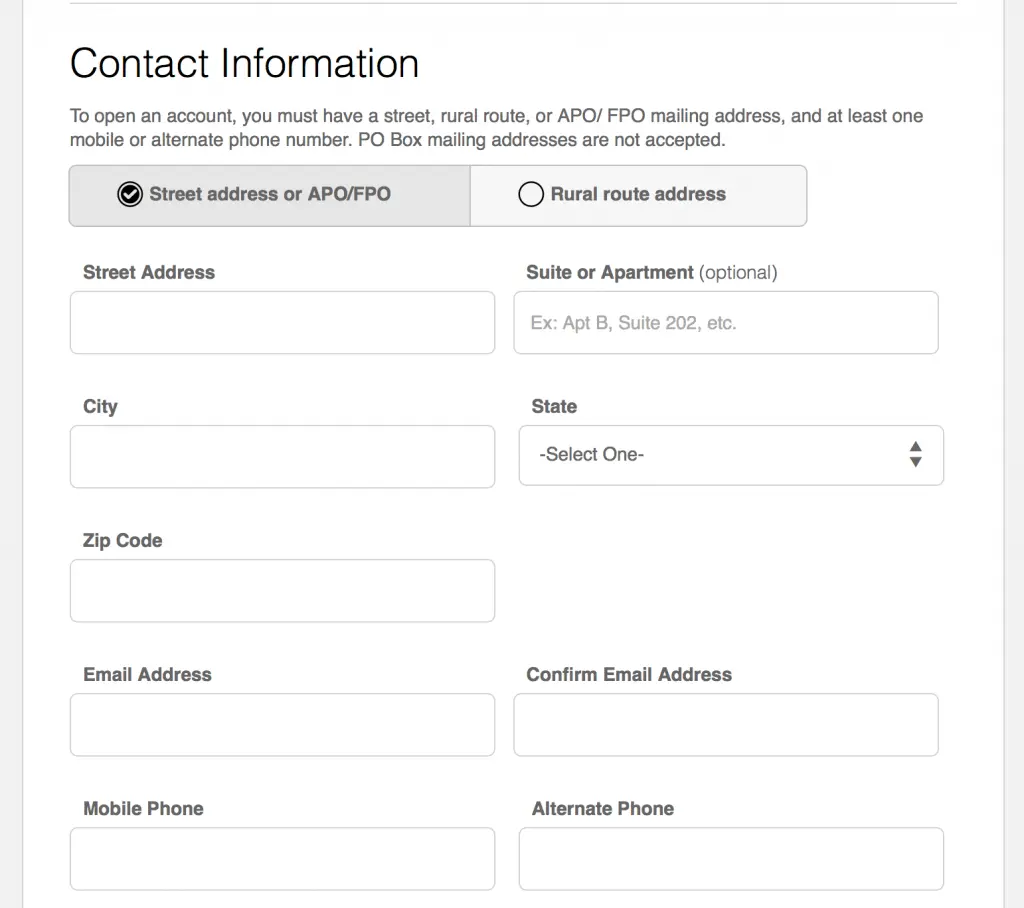Image resolution: width=1024 pixels, height=908 pixels.
Task: Click the Email Address field
Action: point(282,724)
